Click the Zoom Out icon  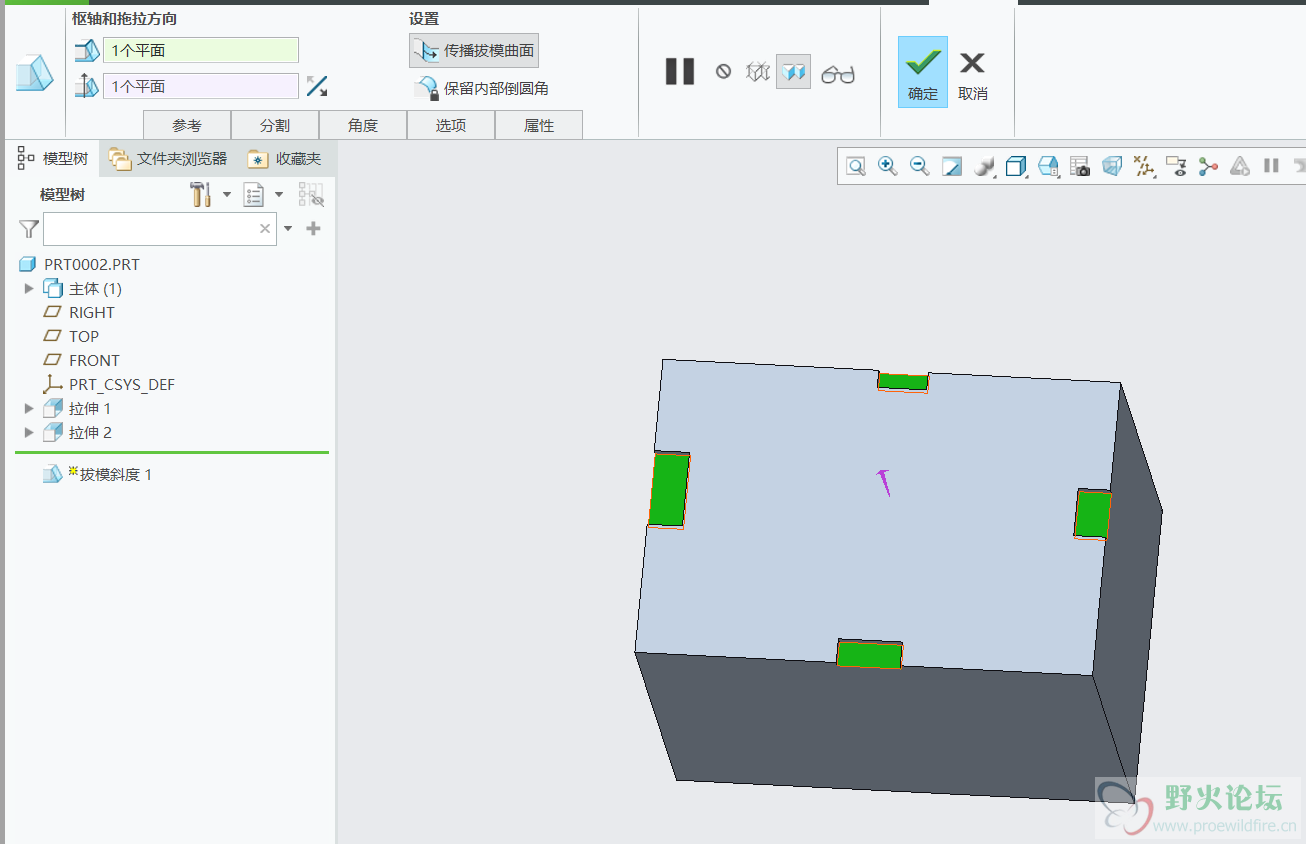[919, 166]
